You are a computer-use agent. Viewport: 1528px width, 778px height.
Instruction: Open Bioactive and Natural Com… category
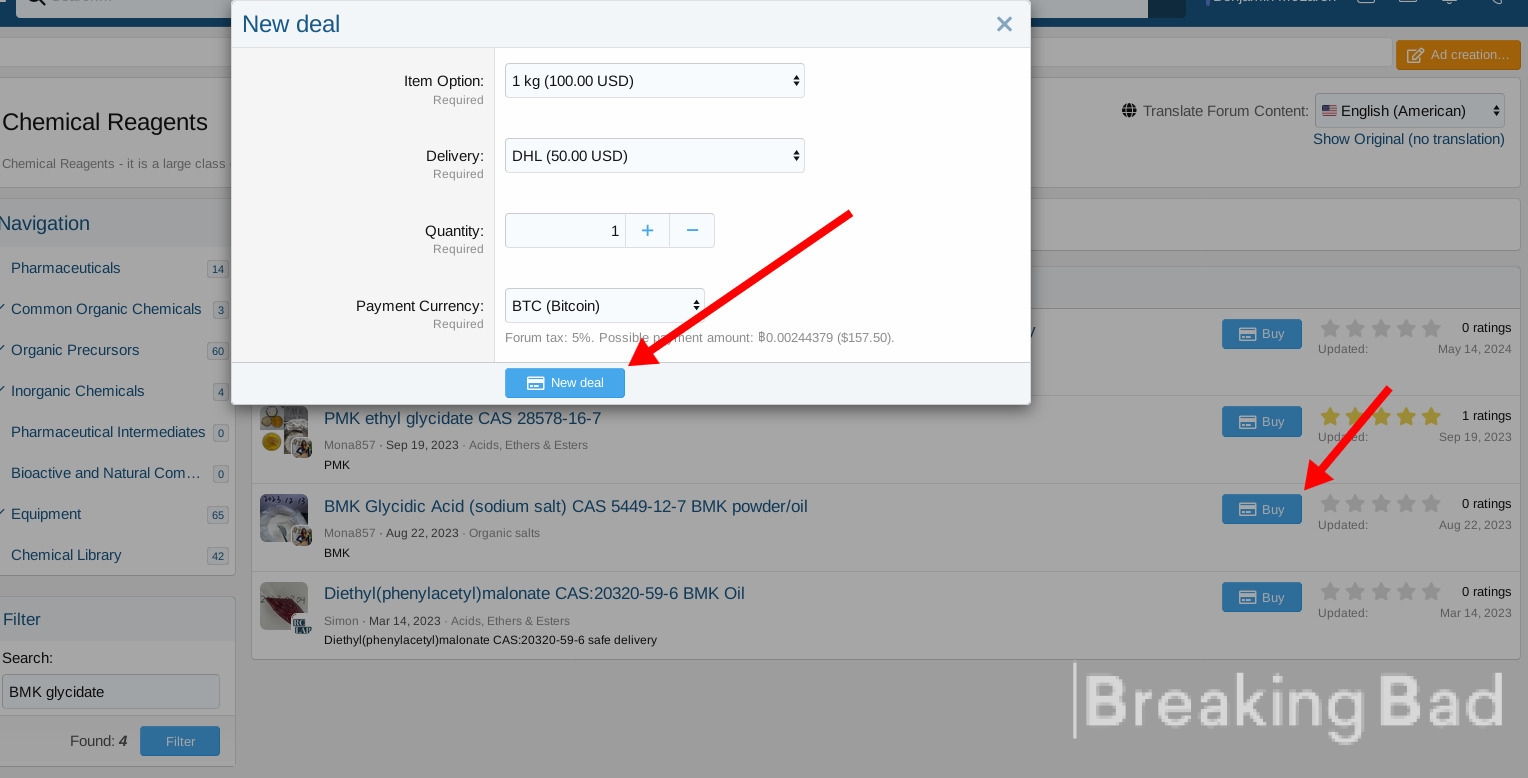click(106, 473)
